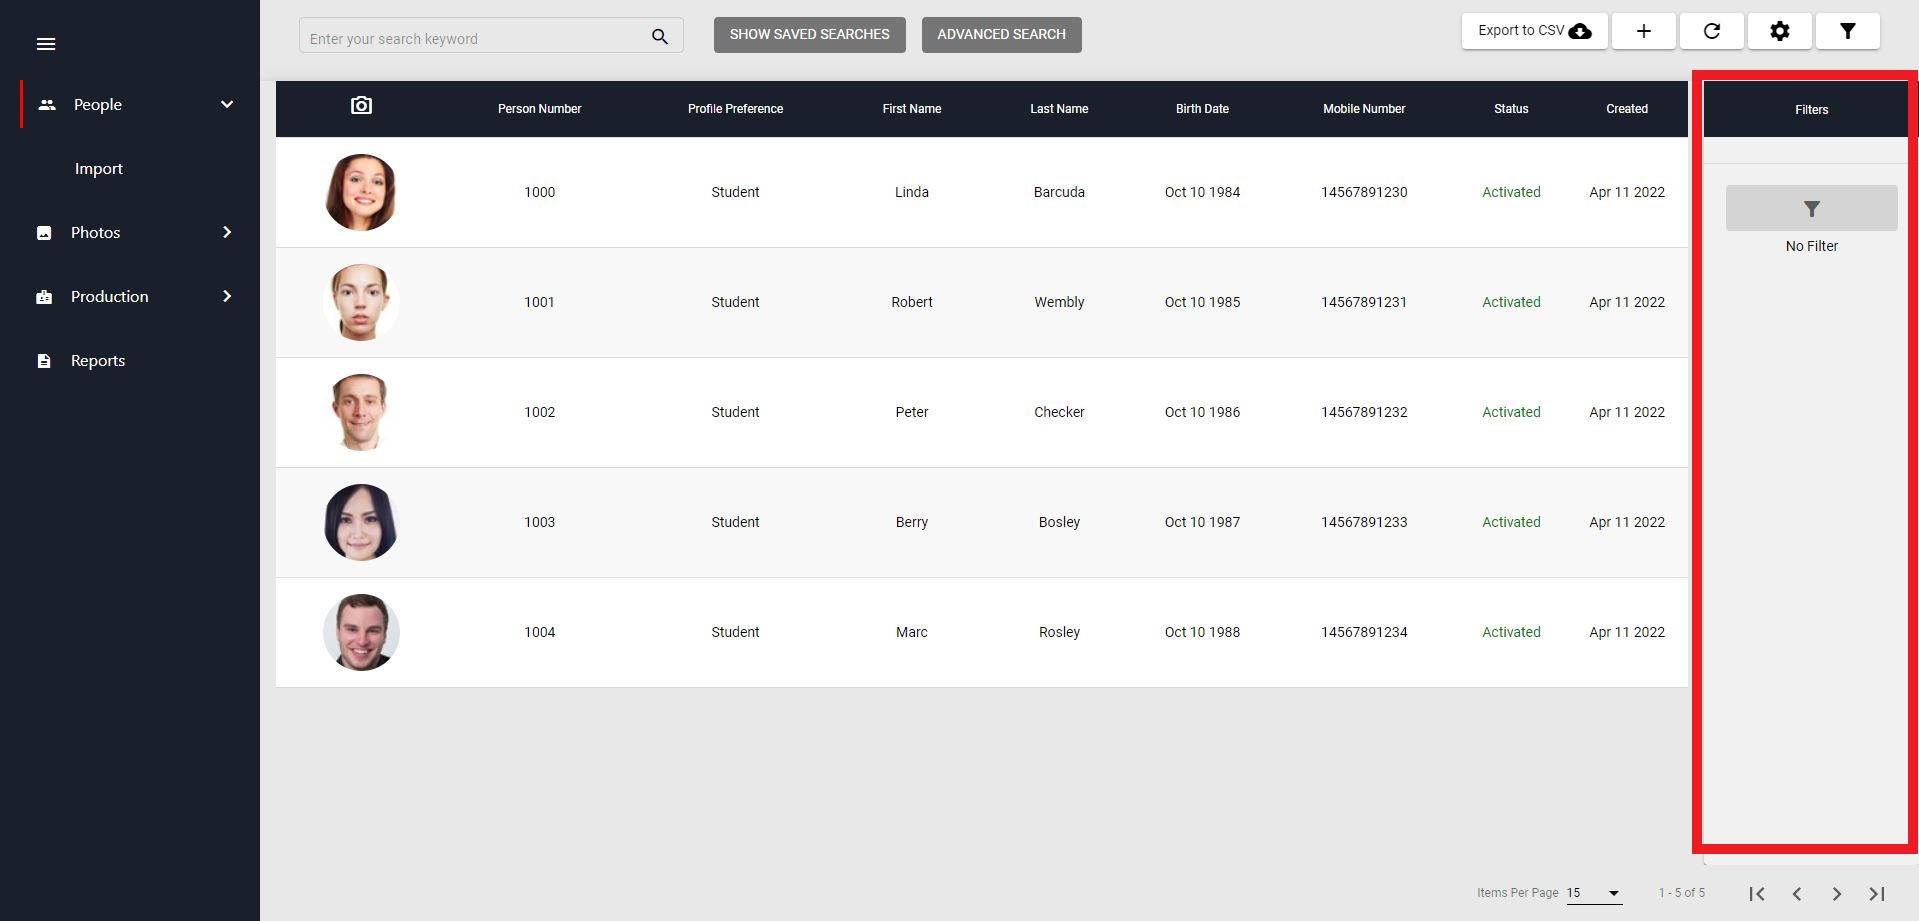Click the search magnifier icon
Image resolution: width=1919 pixels, height=921 pixels.
click(x=659, y=36)
